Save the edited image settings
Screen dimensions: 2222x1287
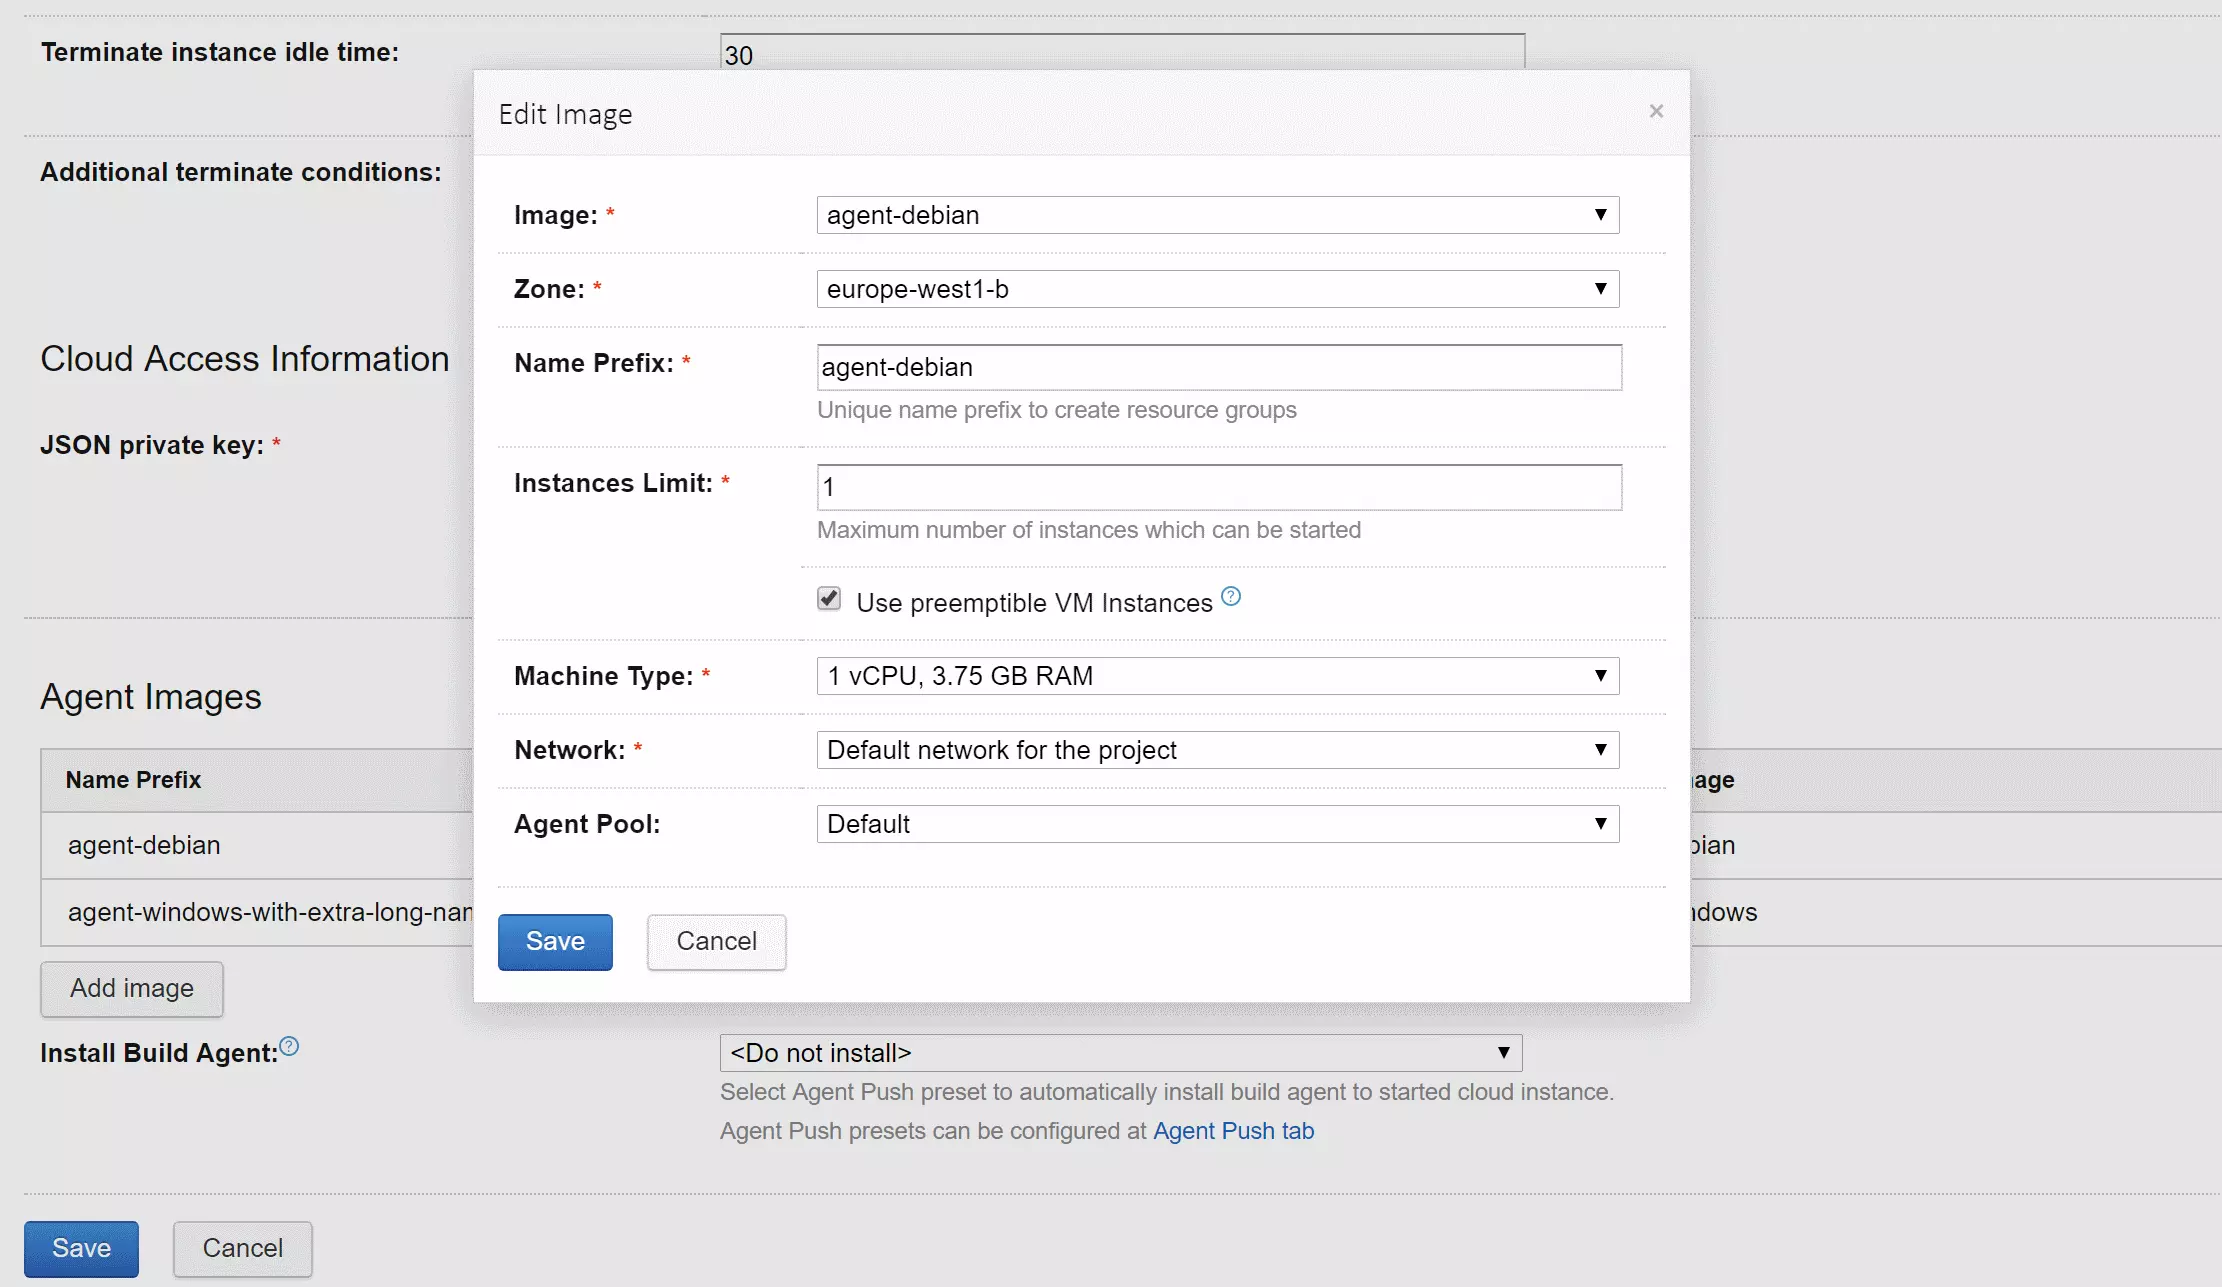(x=554, y=941)
